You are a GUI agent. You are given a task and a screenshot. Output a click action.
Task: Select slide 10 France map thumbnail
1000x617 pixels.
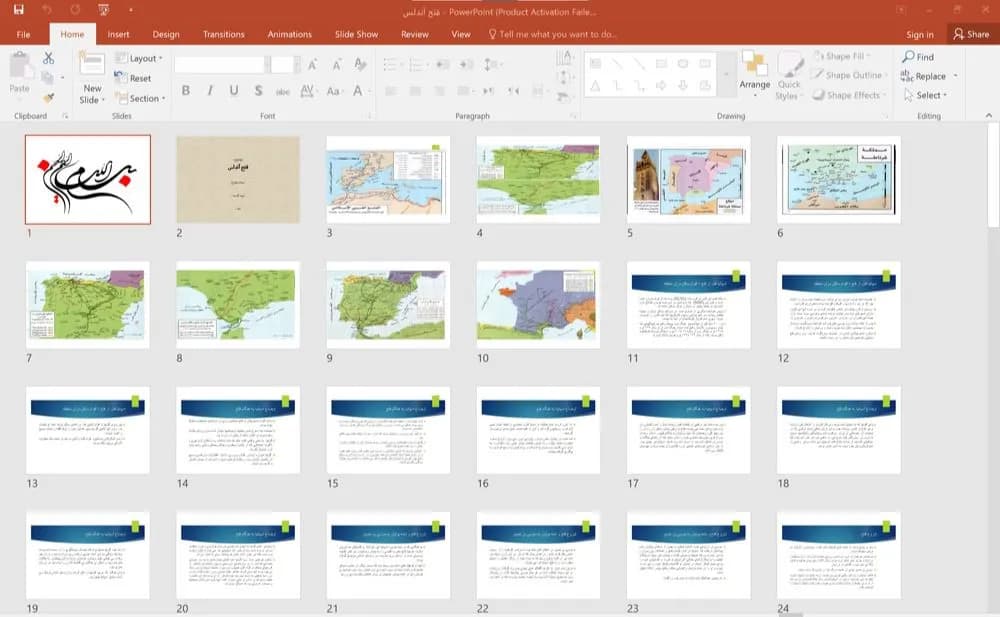pyautogui.click(x=538, y=304)
